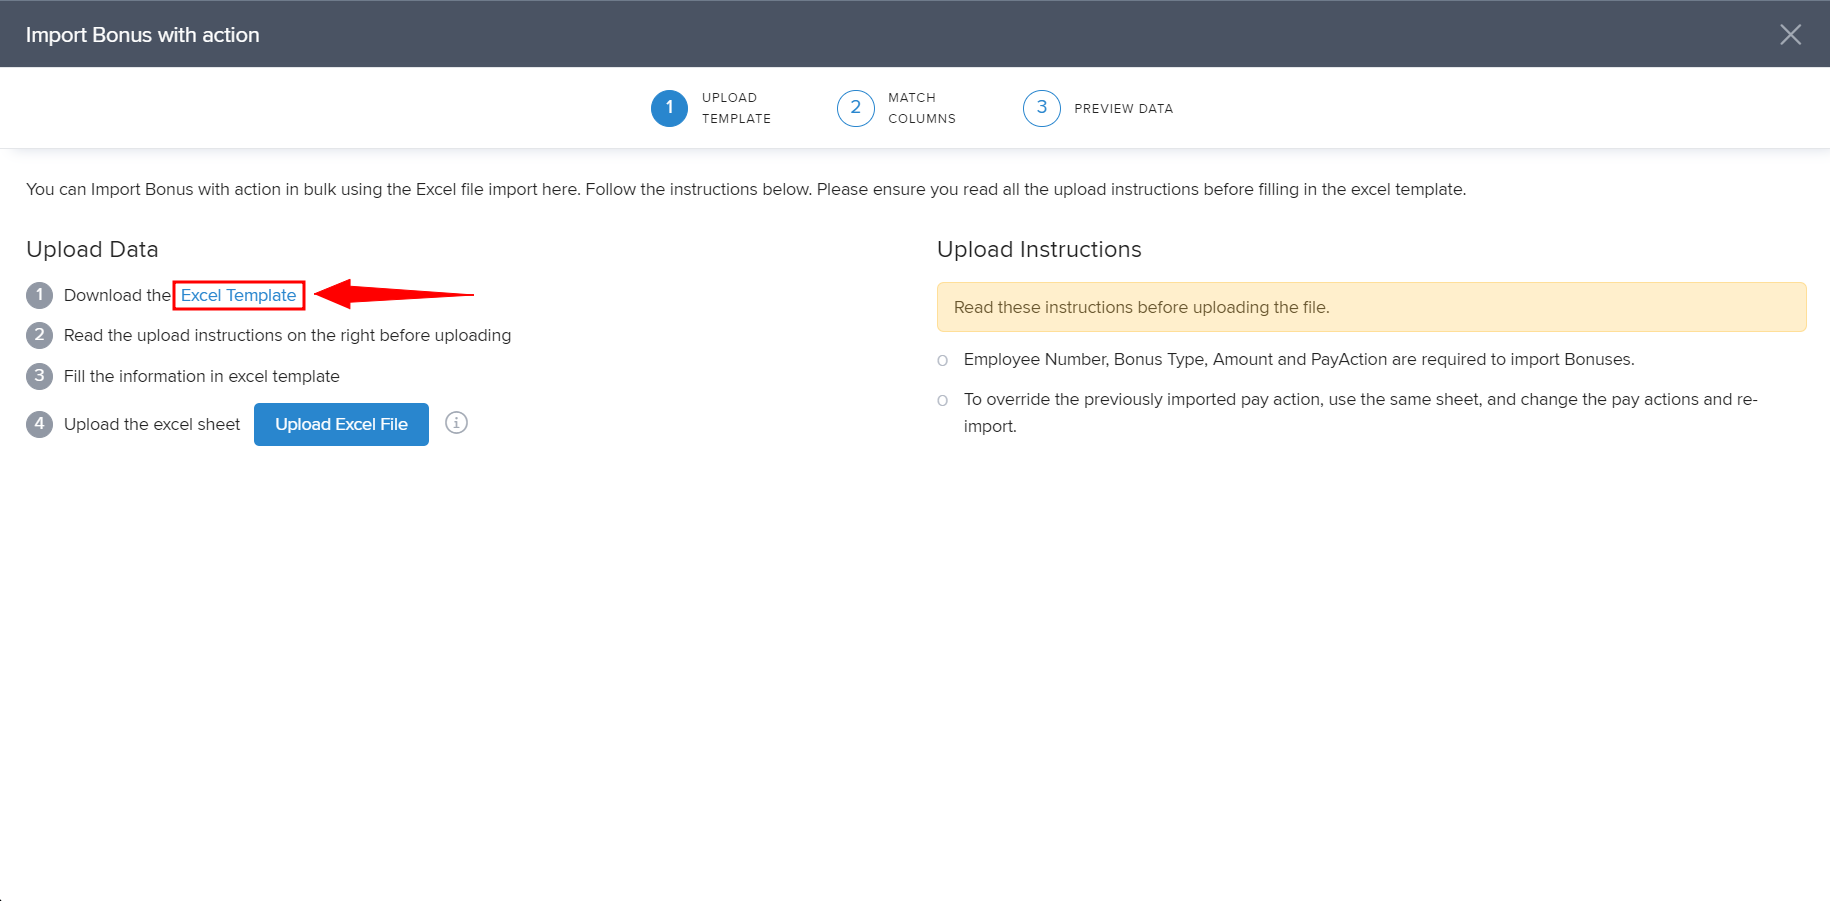The height and width of the screenshot is (901, 1830).
Task: Click the yellow read-instructions banner
Action: pyautogui.click(x=1371, y=307)
